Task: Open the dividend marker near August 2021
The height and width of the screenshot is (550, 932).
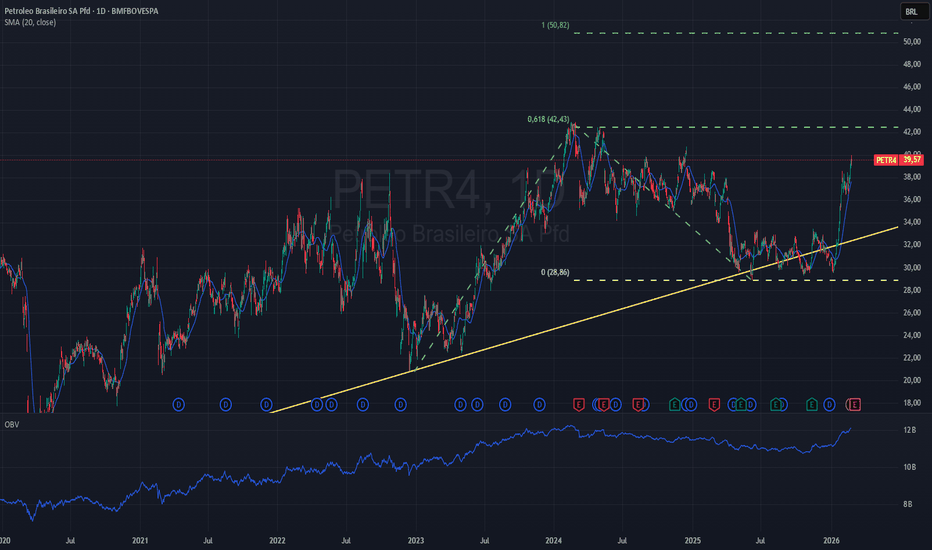Action: pos(225,405)
